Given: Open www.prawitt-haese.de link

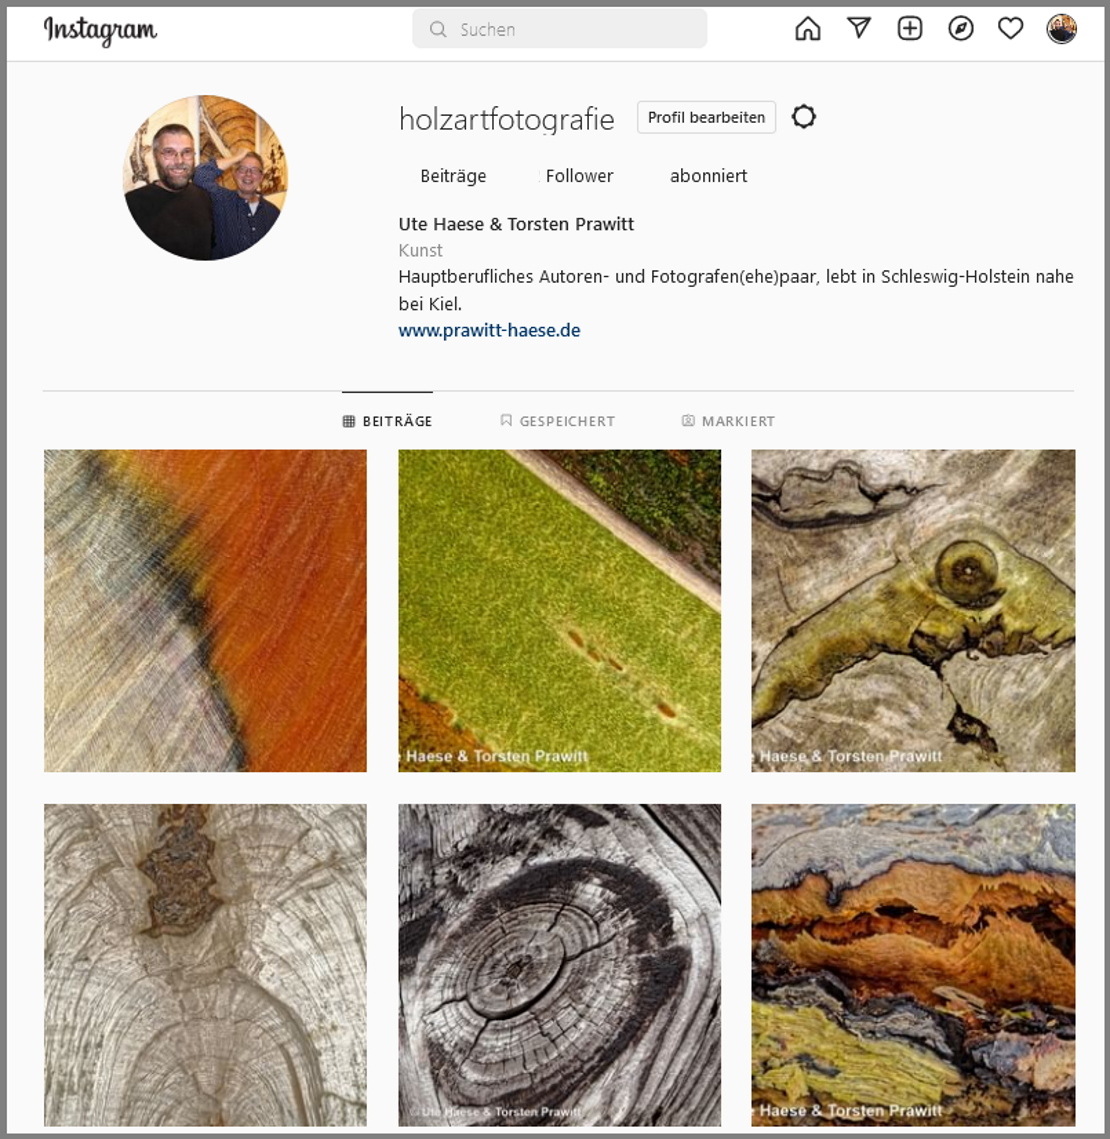Looking at the screenshot, I should [x=489, y=331].
